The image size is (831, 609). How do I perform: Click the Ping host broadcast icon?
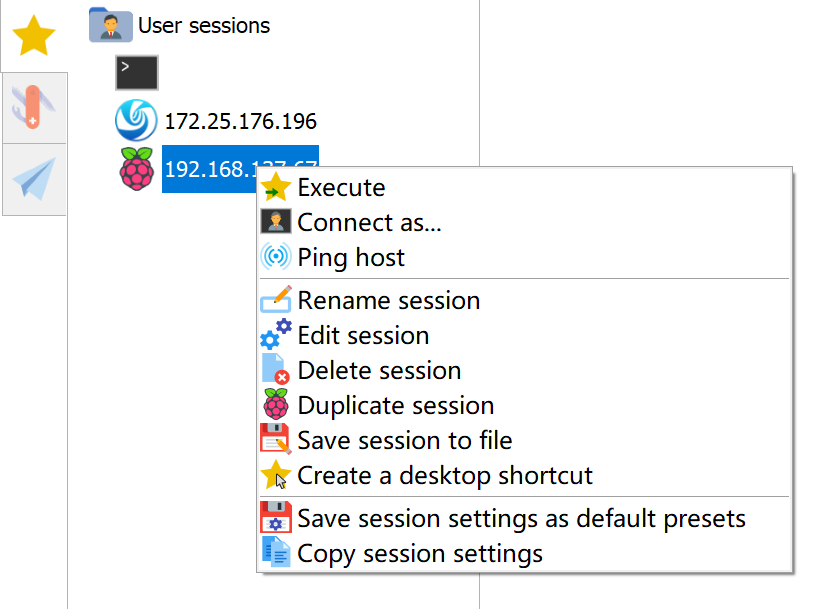coord(276,257)
